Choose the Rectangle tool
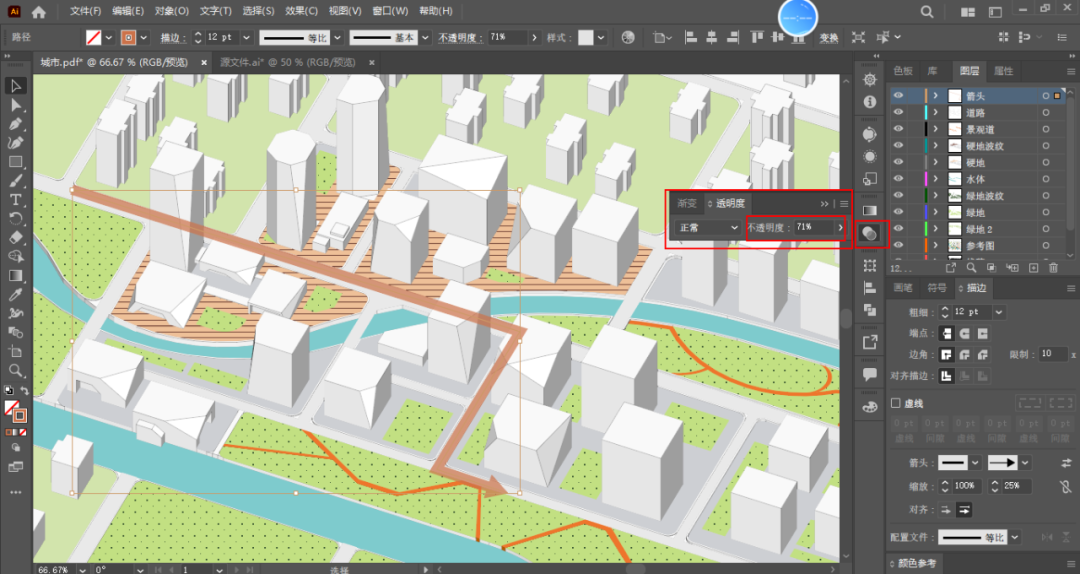Screen dimensions: 1080x574 pos(16,162)
